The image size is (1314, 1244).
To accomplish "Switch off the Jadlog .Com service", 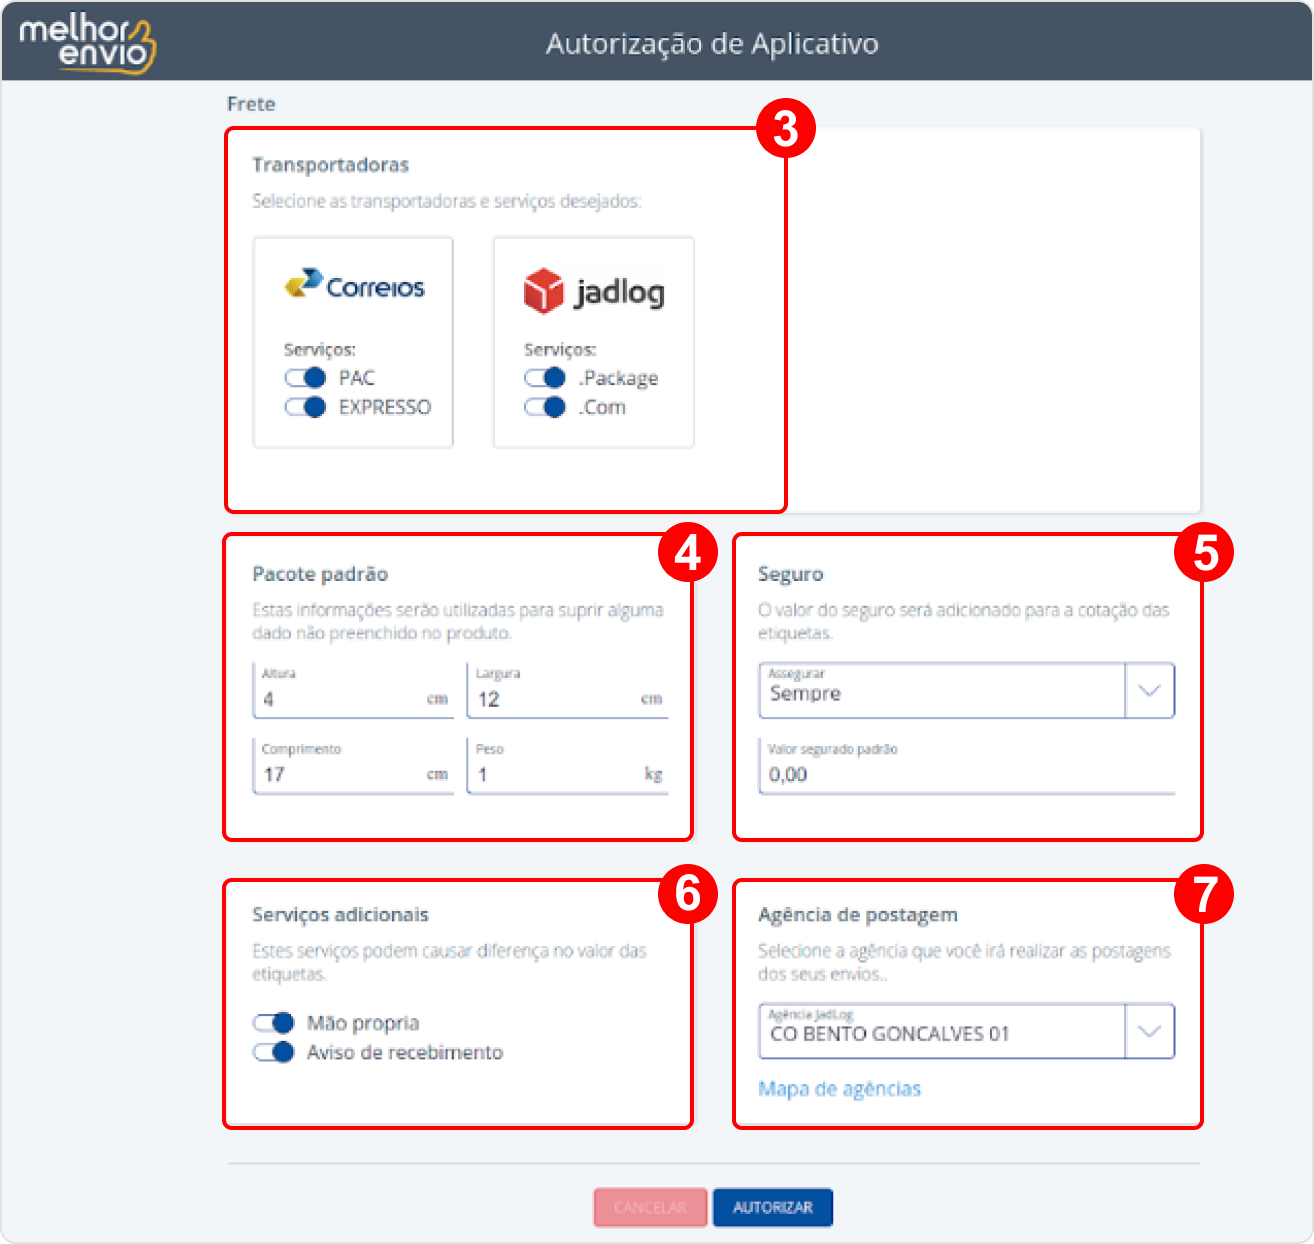I will coord(545,407).
